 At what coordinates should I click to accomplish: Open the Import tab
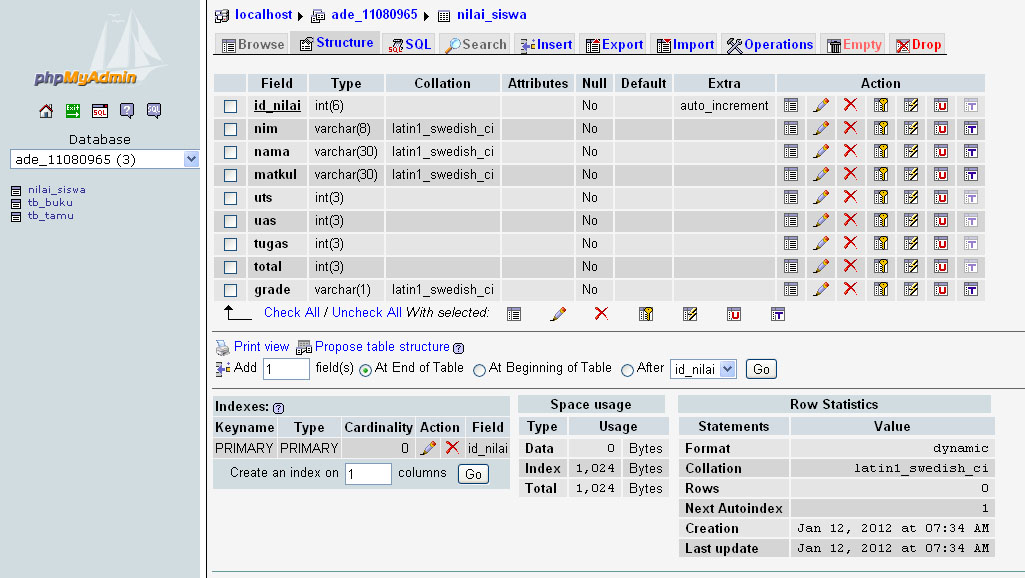pyautogui.click(x=684, y=44)
